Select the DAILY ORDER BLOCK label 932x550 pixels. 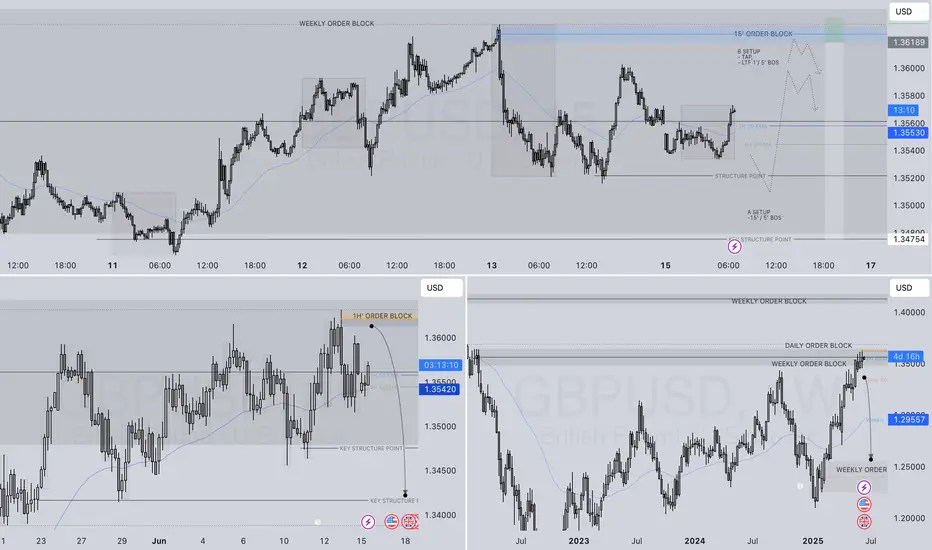click(x=818, y=345)
